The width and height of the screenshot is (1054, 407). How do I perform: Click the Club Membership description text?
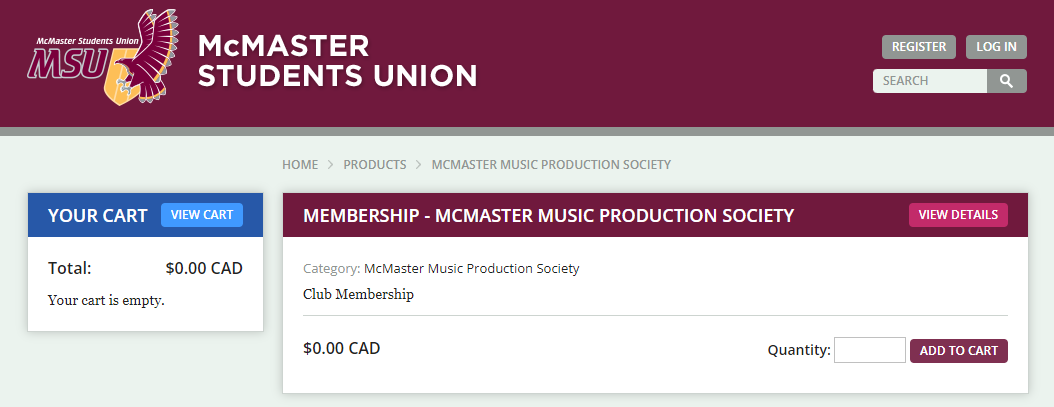[x=358, y=295]
